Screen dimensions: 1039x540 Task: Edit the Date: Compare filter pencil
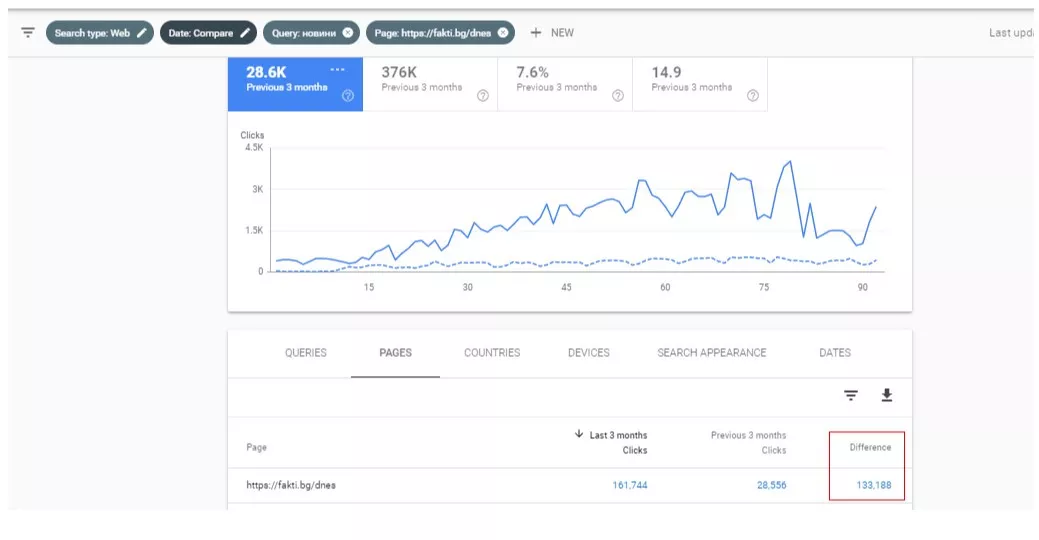coord(245,32)
